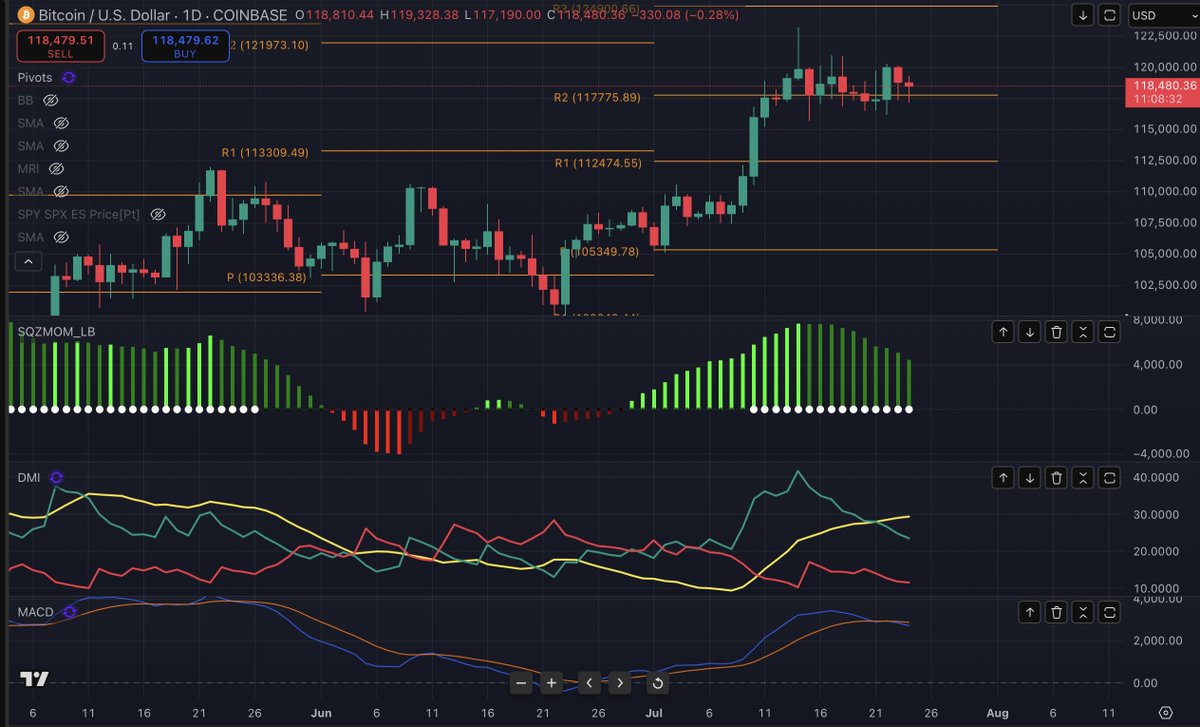This screenshot has height=727, width=1200.
Task: Delete the MACD pane
Action: pyautogui.click(x=1056, y=612)
